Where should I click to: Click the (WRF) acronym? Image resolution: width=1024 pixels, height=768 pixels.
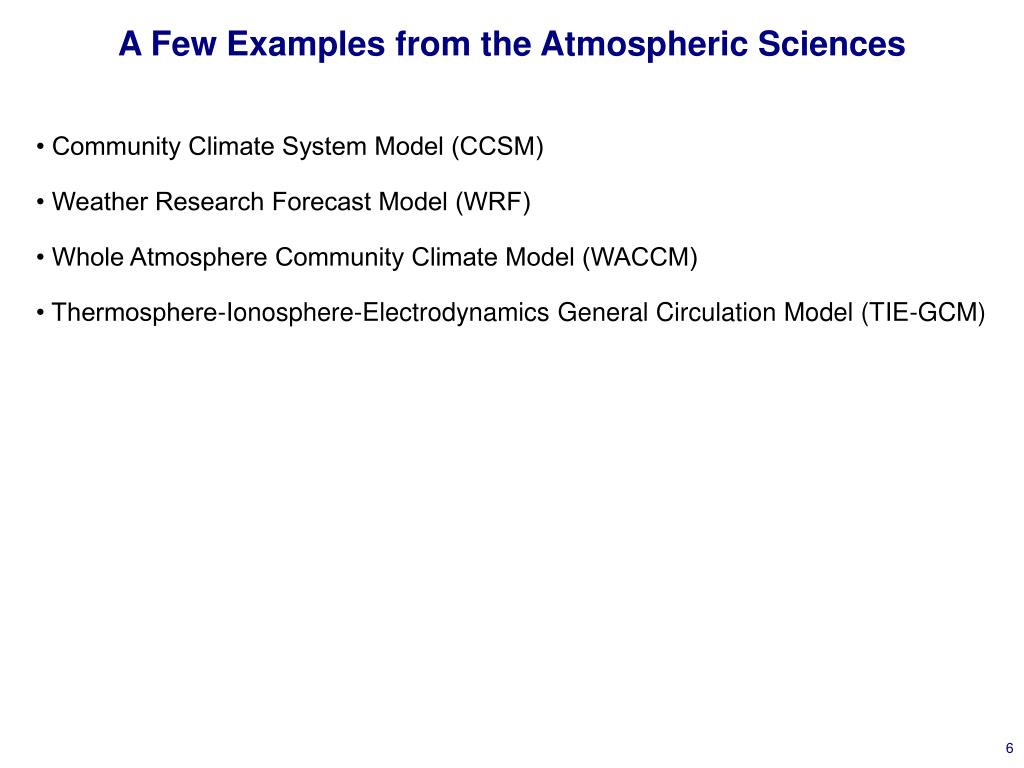[492, 202]
